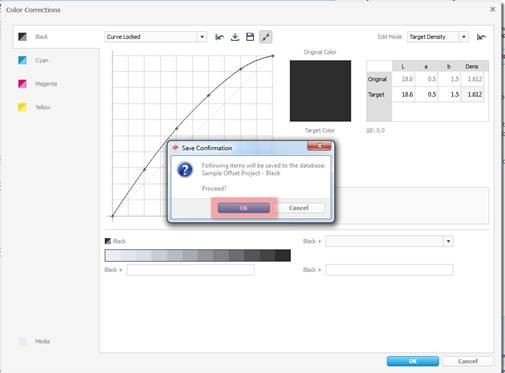
Task: Click the blue OK button of Color Corrections
Action: point(413,361)
